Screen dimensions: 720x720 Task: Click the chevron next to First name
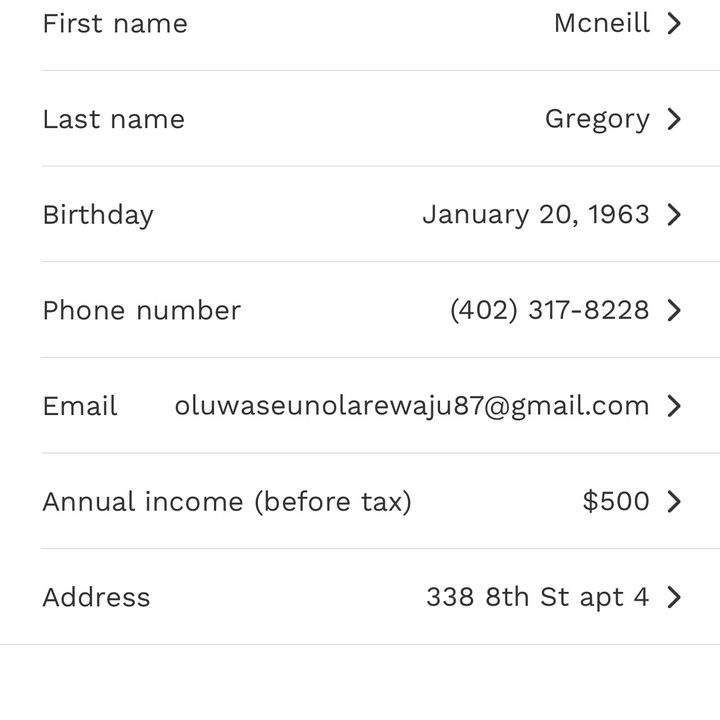[674, 23]
